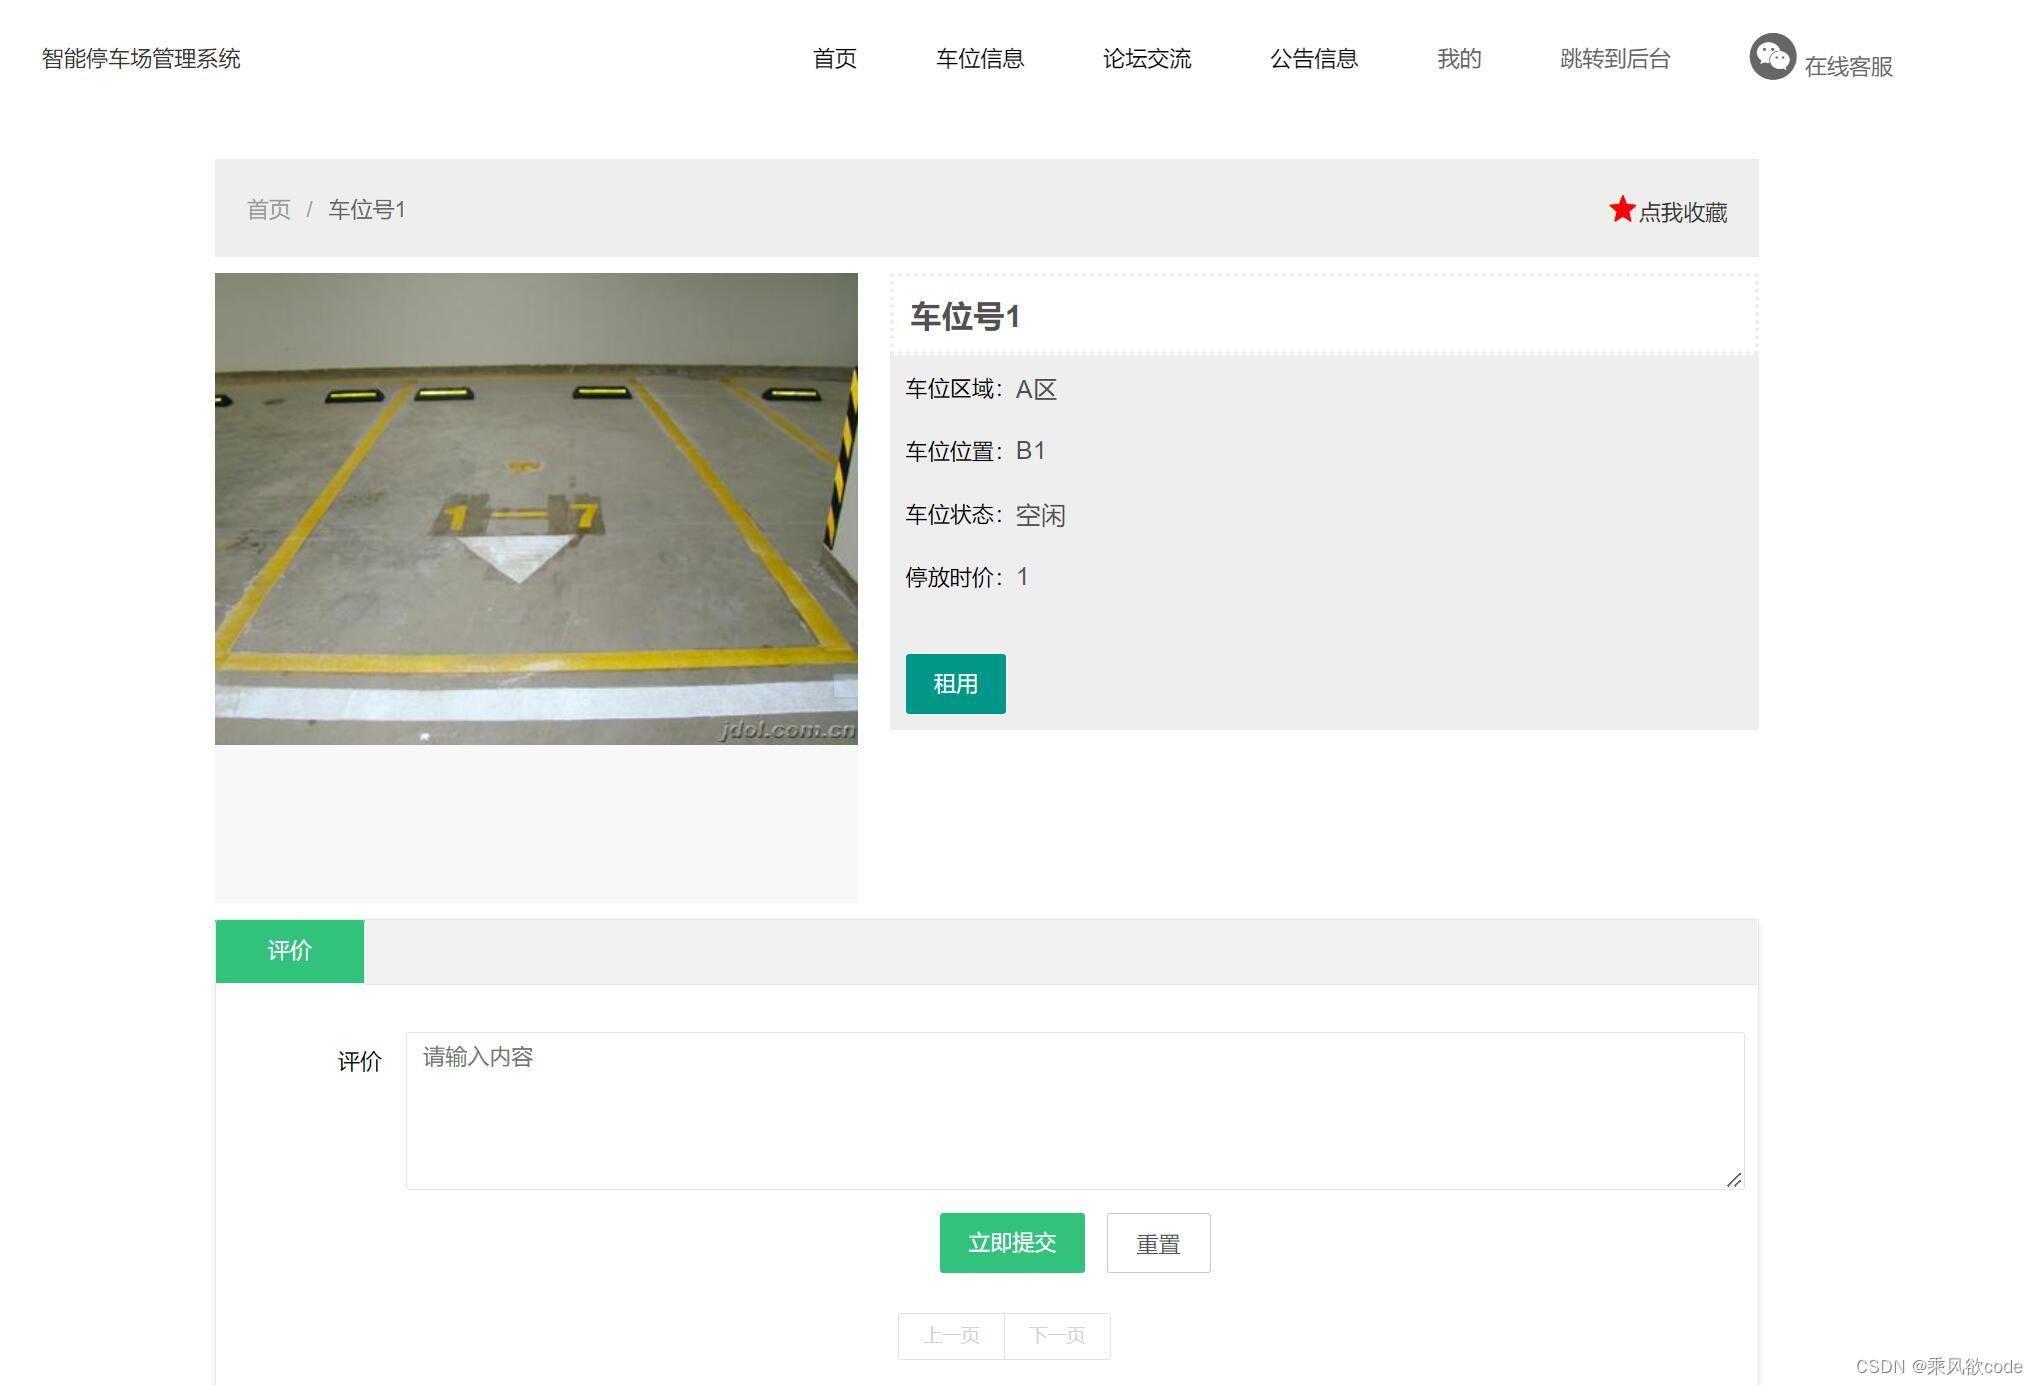
Task: Click 在线客服 text link
Action: pyautogui.click(x=1848, y=67)
